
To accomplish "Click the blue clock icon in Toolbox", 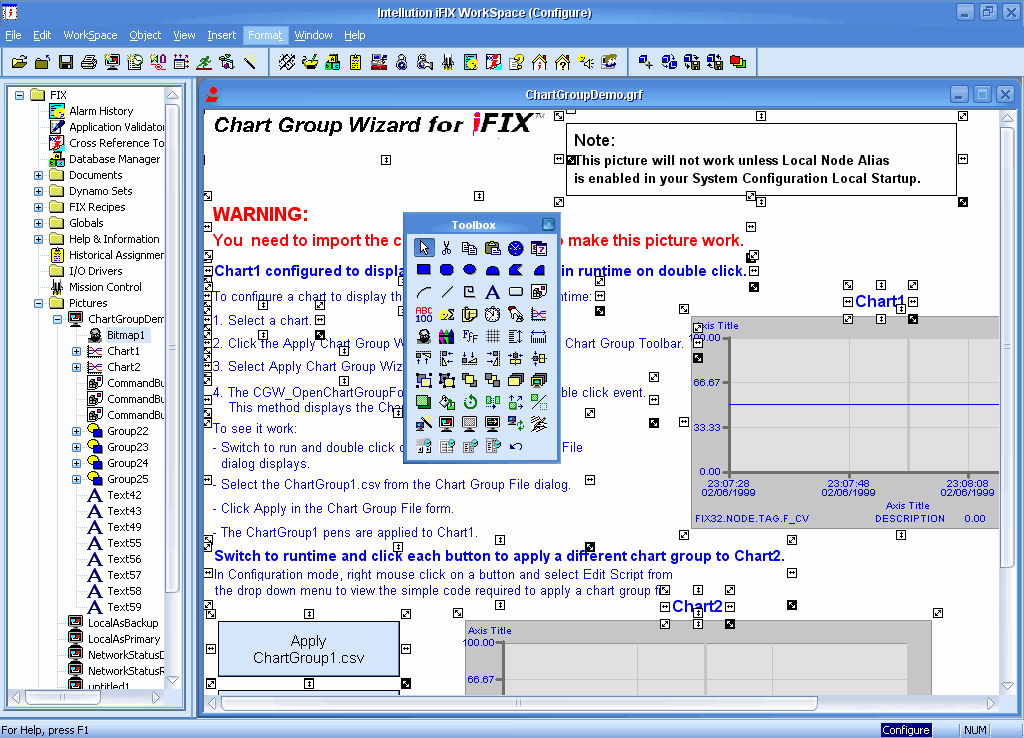I will (516, 248).
